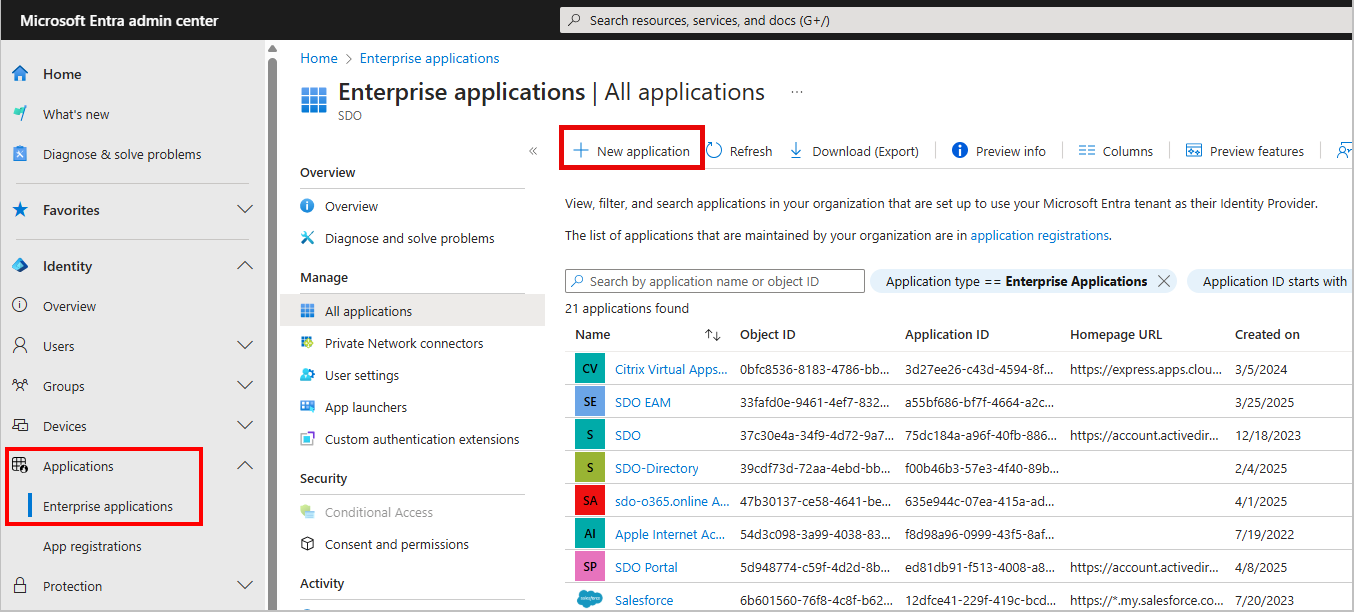This screenshot has width=1354, height=612.
Task: Open SDO-Directory application link
Action: pyautogui.click(x=657, y=468)
